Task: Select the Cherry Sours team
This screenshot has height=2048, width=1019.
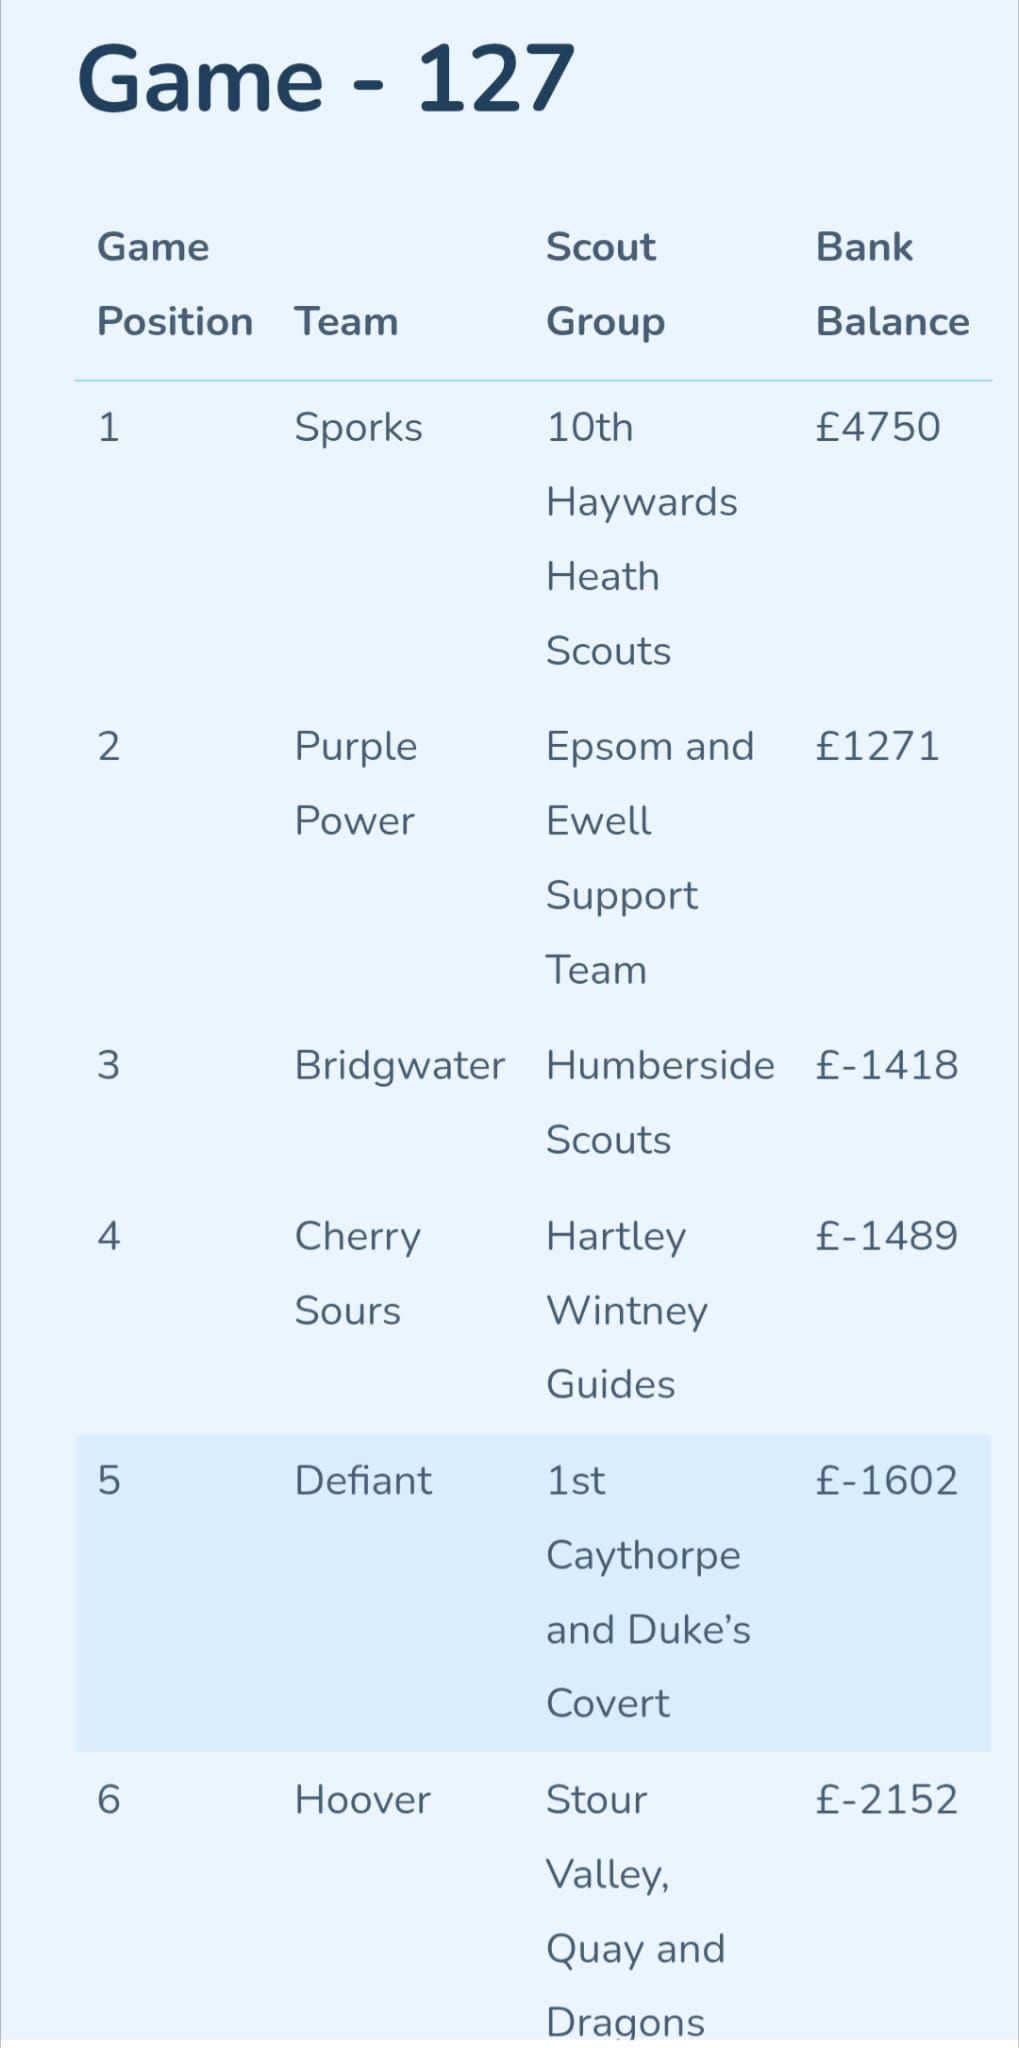Action: [357, 1274]
